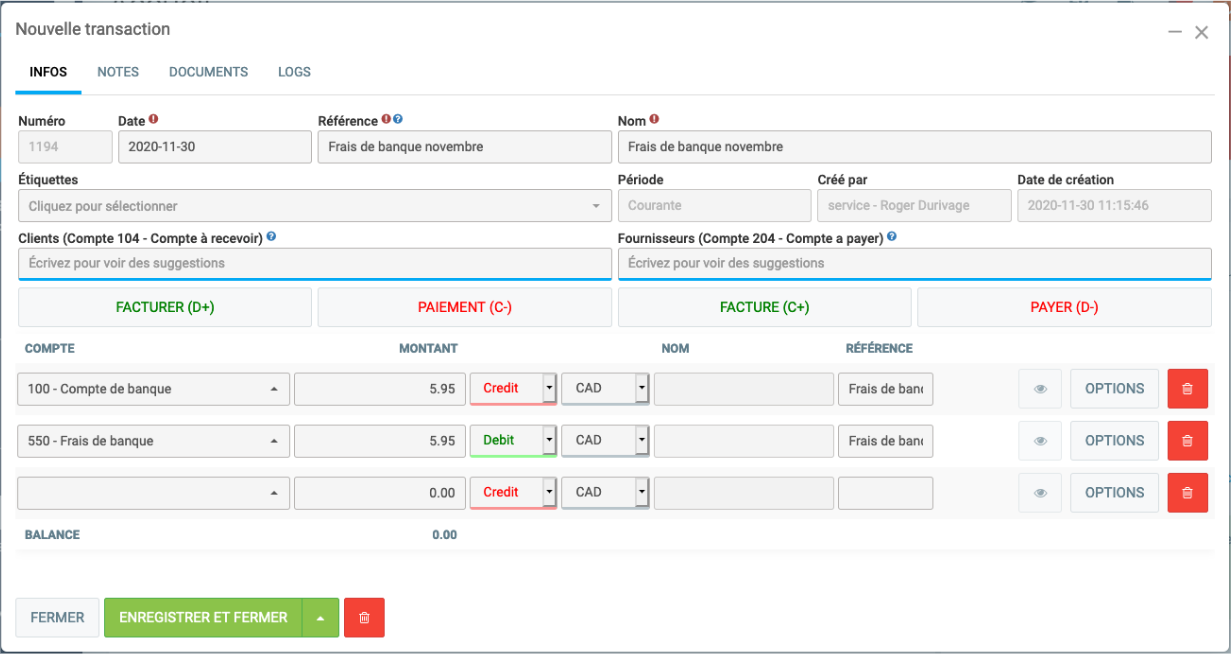The height and width of the screenshot is (654, 1231).
Task: Delete the 100 - Compte de banque row
Action: click(1187, 389)
